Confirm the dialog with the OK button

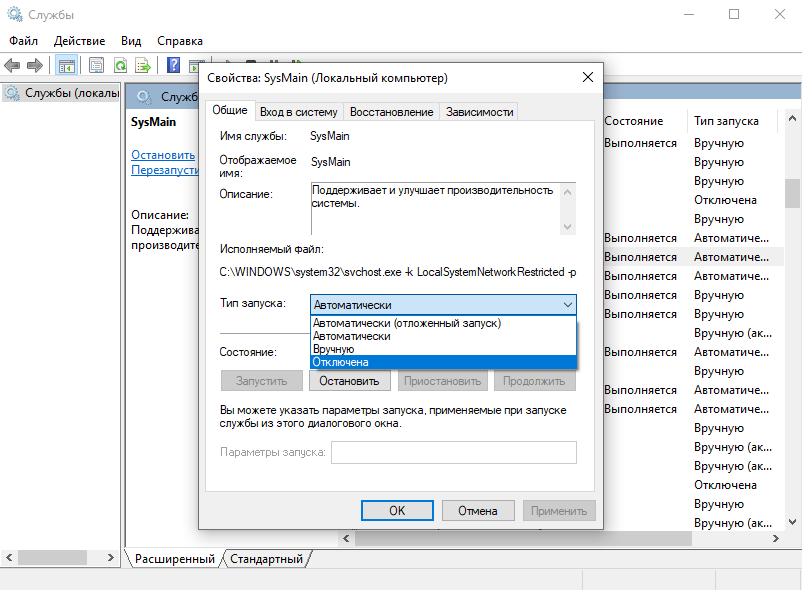coord(397,510)
